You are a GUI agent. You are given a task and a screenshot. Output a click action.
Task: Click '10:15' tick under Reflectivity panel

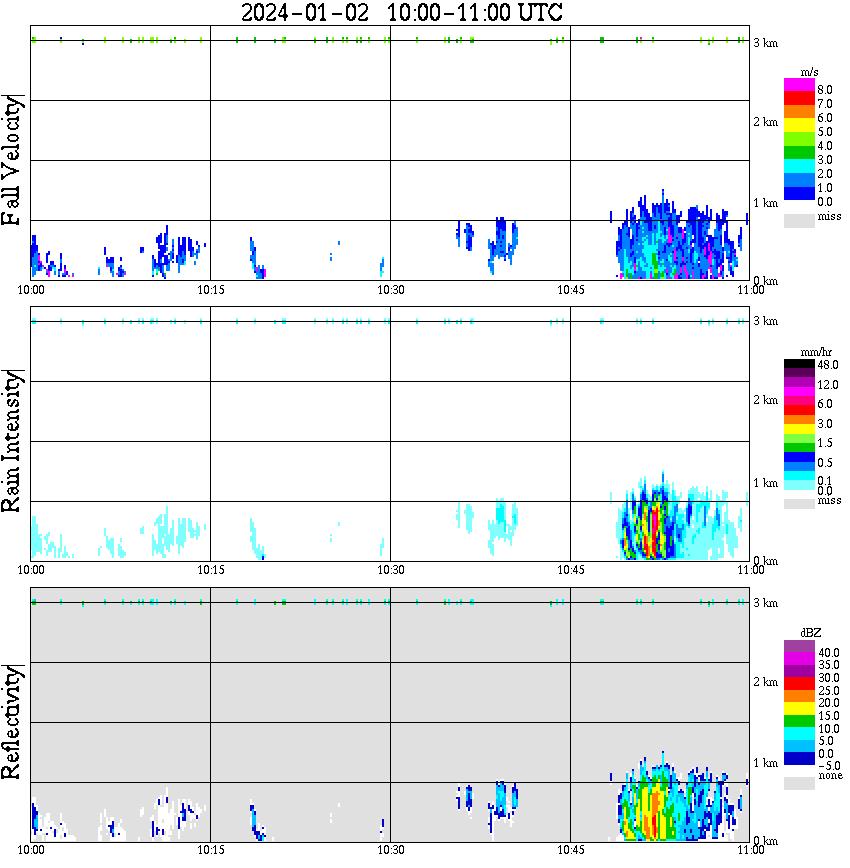pos(211,850)
